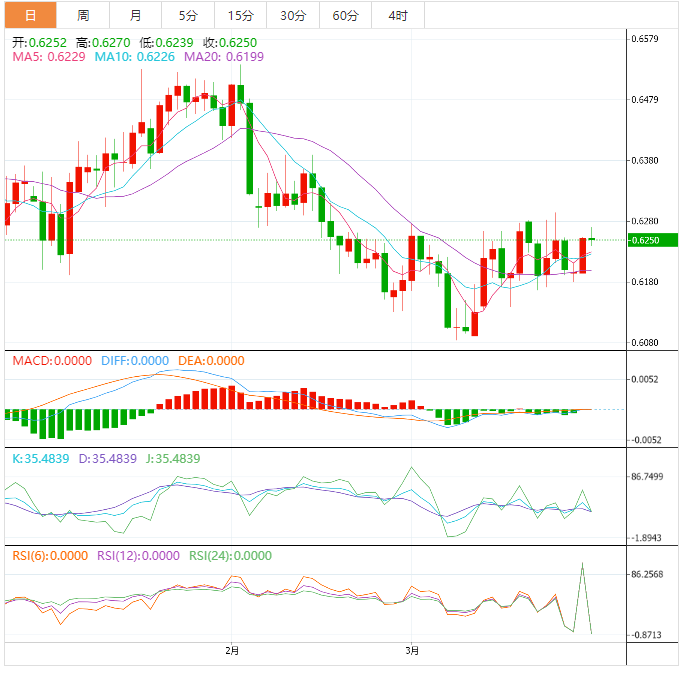Switch to the 日 daily chart tab

pos(30,15)
